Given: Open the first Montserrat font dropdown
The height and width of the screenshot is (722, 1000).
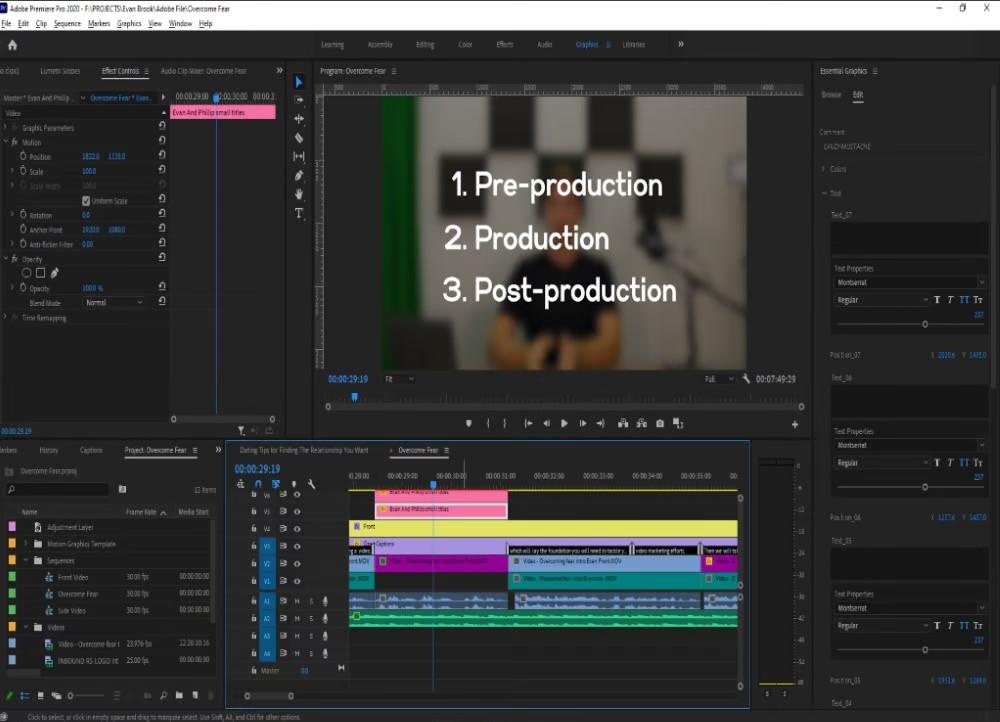Looking at the screenshot, I should click(x=910, y=283).
